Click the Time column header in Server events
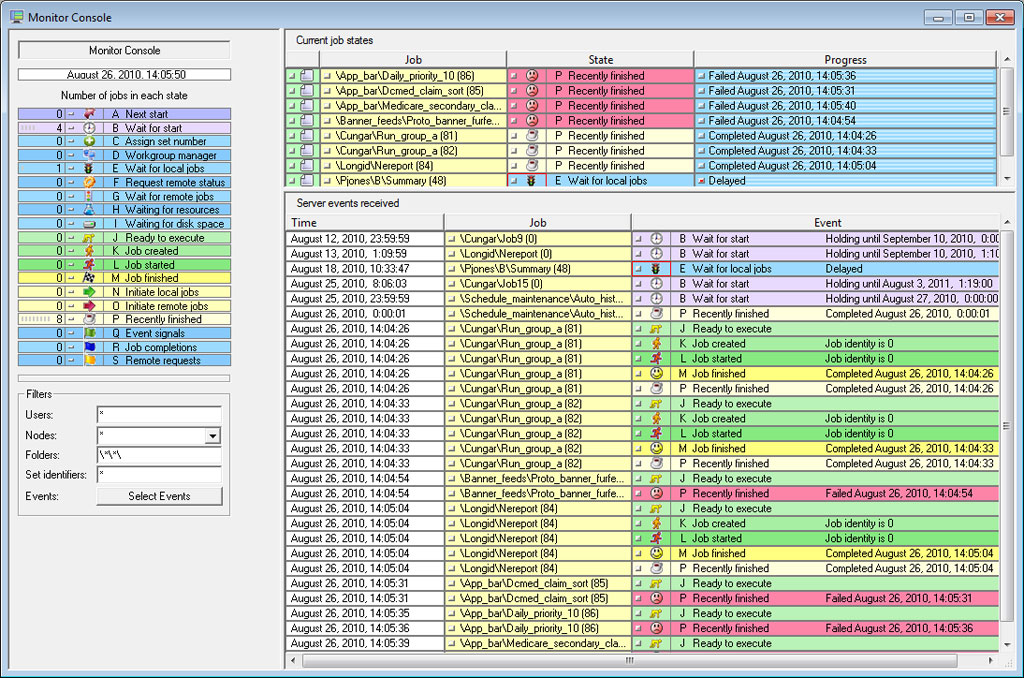 pyautogui.click(x=364, y=223)
